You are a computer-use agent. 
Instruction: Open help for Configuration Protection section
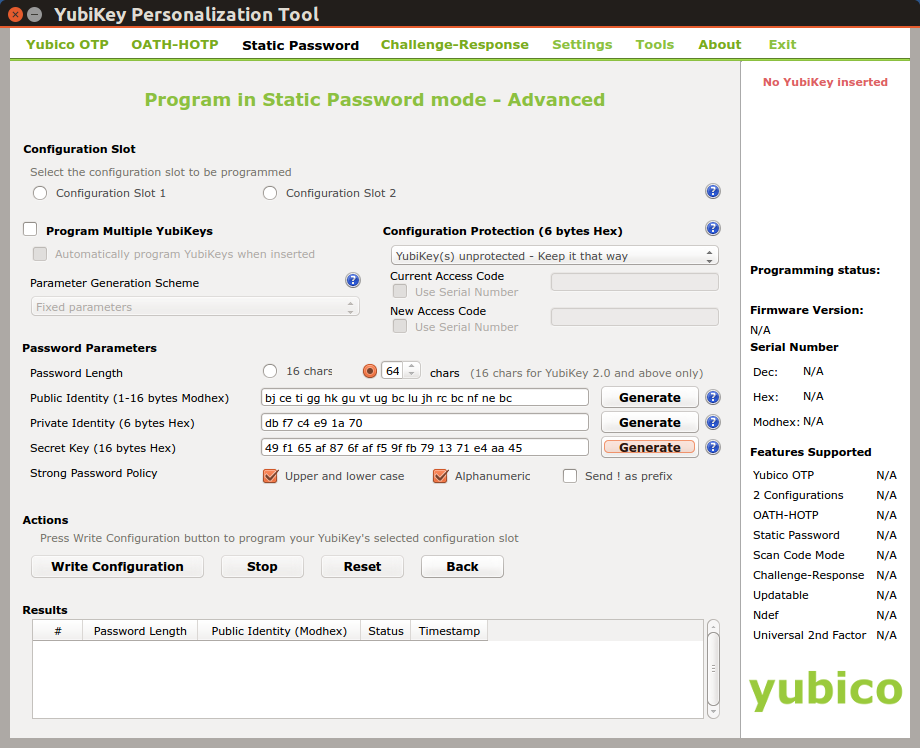712,228
